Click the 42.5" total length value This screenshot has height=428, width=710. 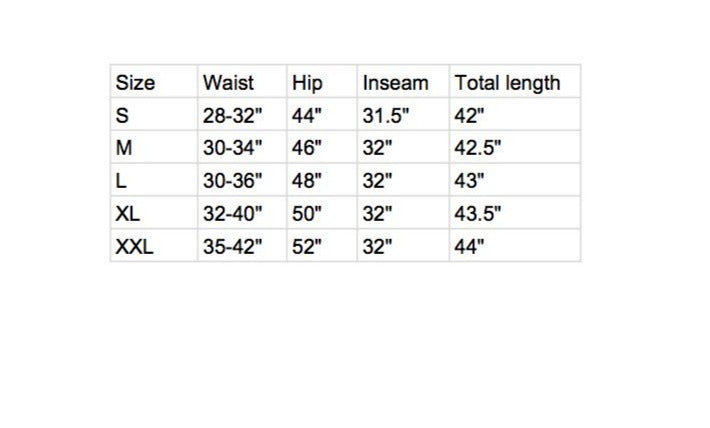click(x=477, y=149)
